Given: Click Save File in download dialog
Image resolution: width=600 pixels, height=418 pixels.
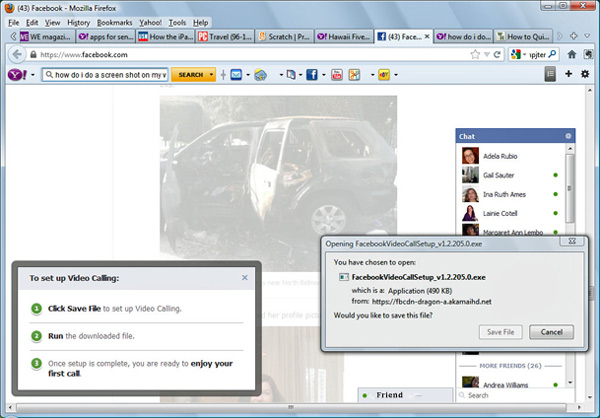Looking at the screenshot, I should pyautogui.click(x=501, y=332).
